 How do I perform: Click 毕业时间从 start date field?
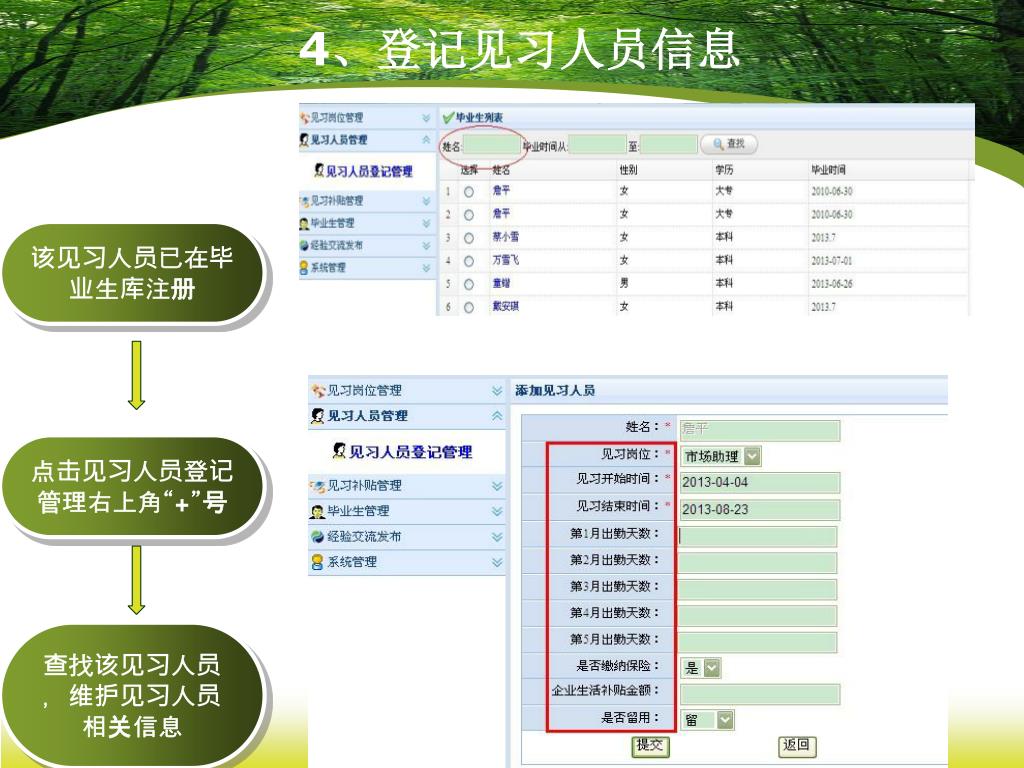click(x=598, y=144)
